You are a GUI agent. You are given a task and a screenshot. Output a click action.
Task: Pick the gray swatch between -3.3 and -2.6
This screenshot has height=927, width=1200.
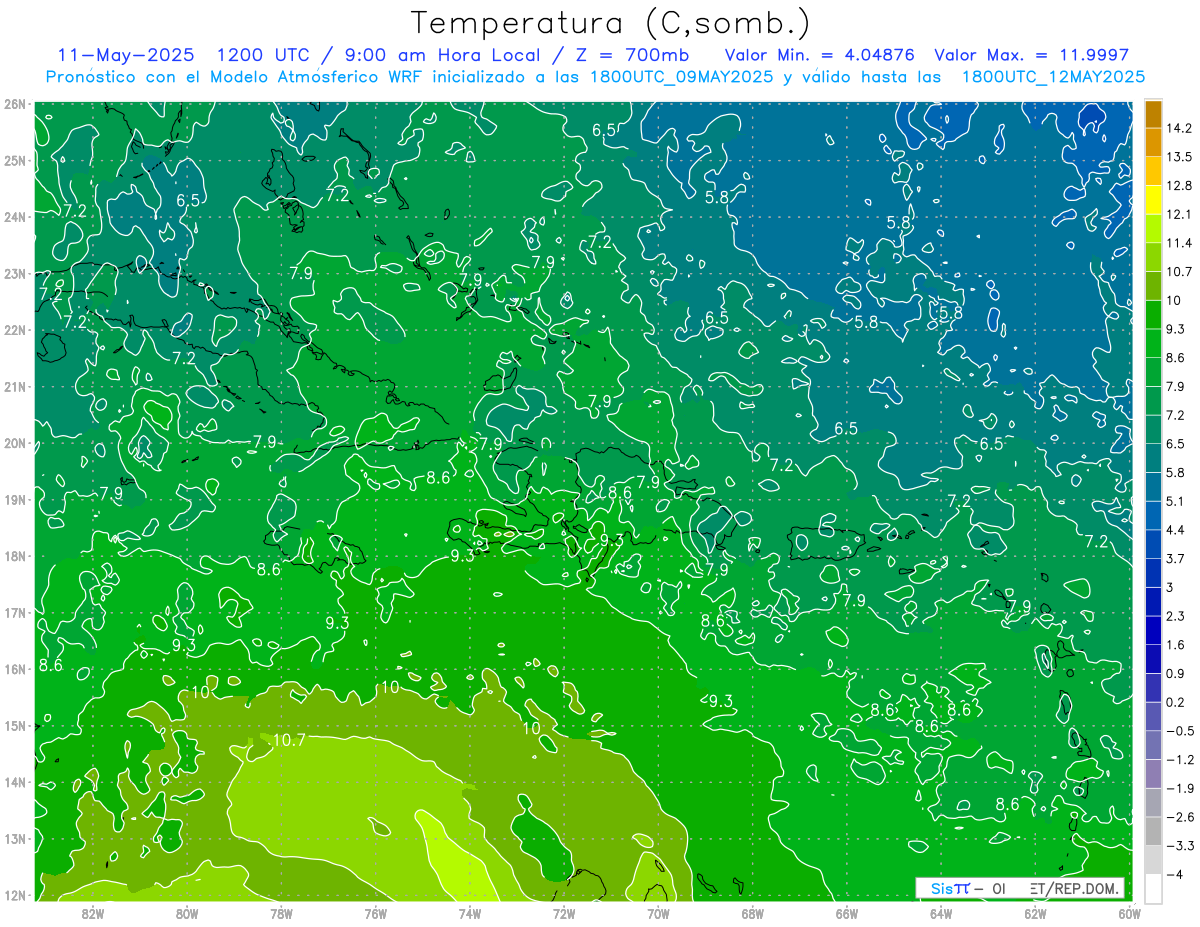tap(1153, 830)
